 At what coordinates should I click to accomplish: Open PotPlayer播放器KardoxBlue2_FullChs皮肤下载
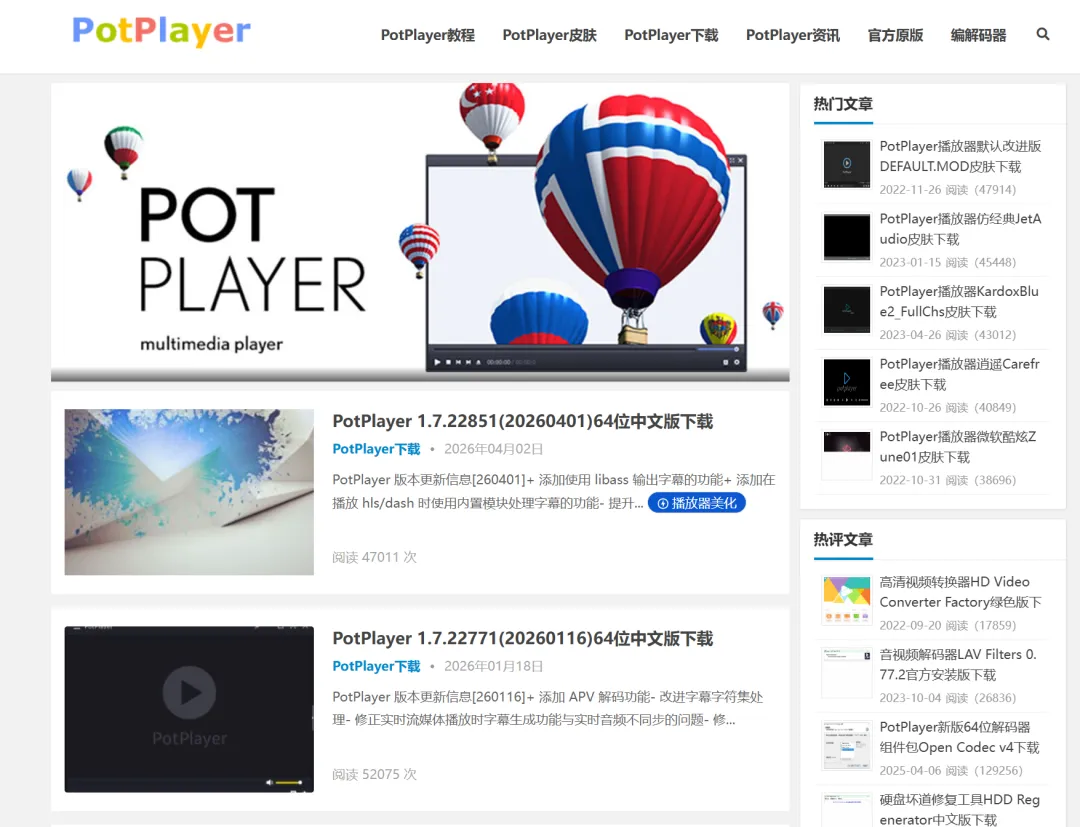pyautogui.click(x=959, y=302)
